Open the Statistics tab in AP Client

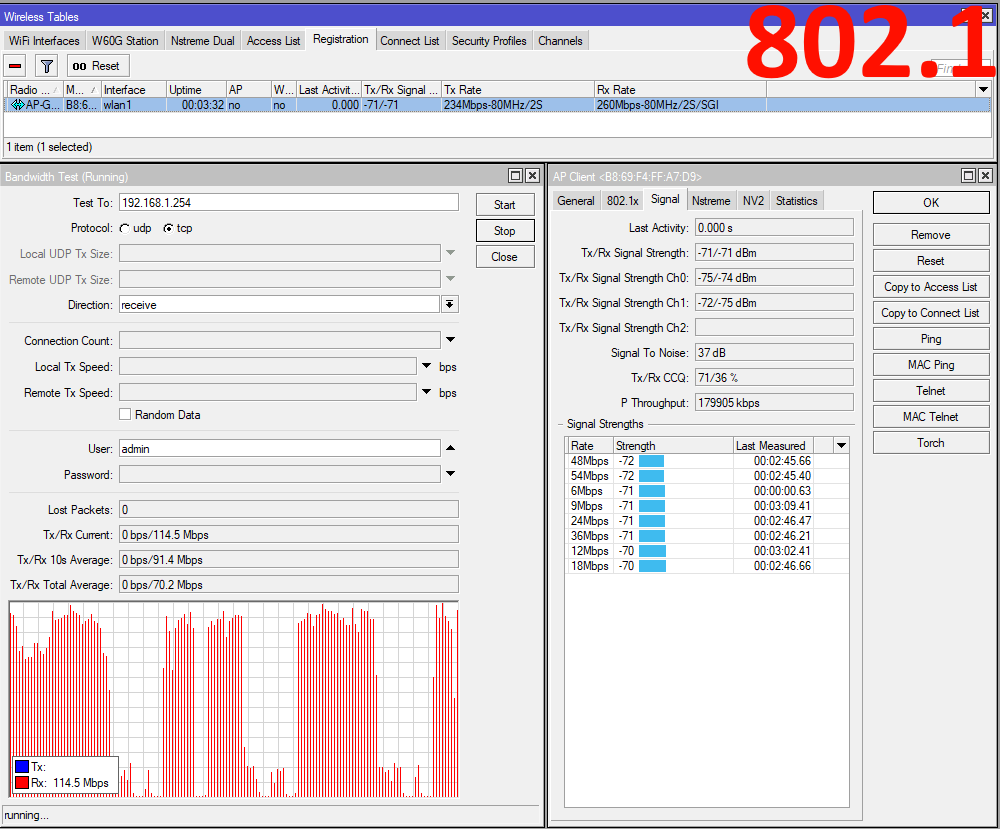[x=797, y=201]
